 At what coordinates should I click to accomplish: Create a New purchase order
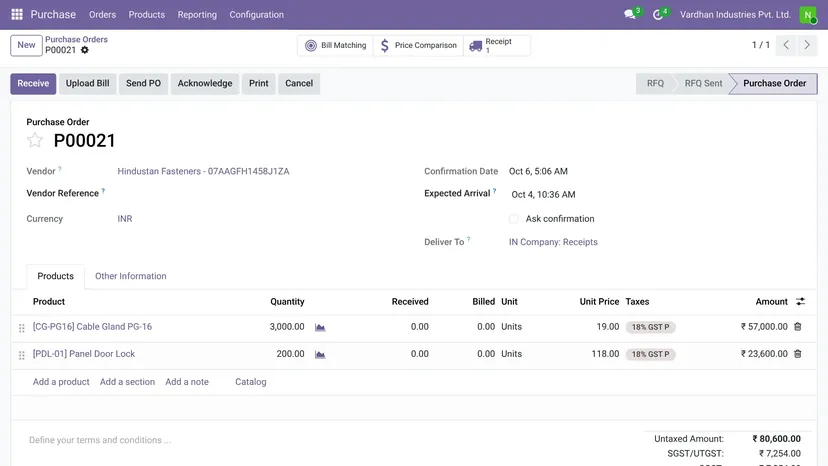pyautogui.click(x=26, y=45)
